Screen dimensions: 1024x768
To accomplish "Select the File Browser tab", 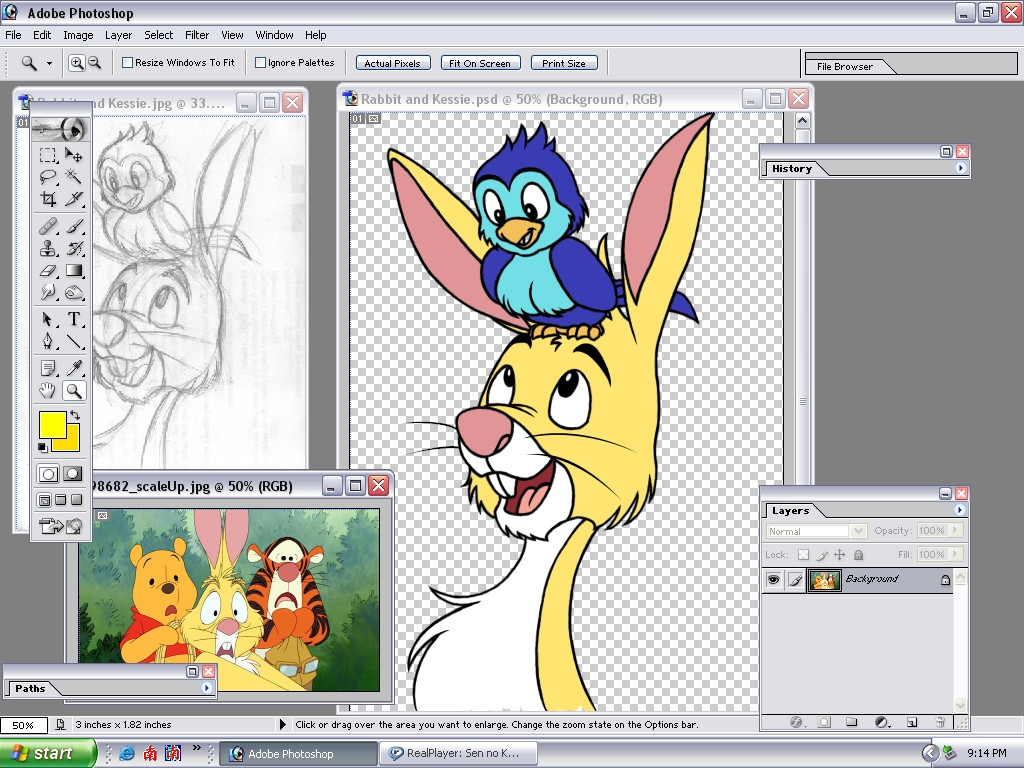I will pos(844,66).
